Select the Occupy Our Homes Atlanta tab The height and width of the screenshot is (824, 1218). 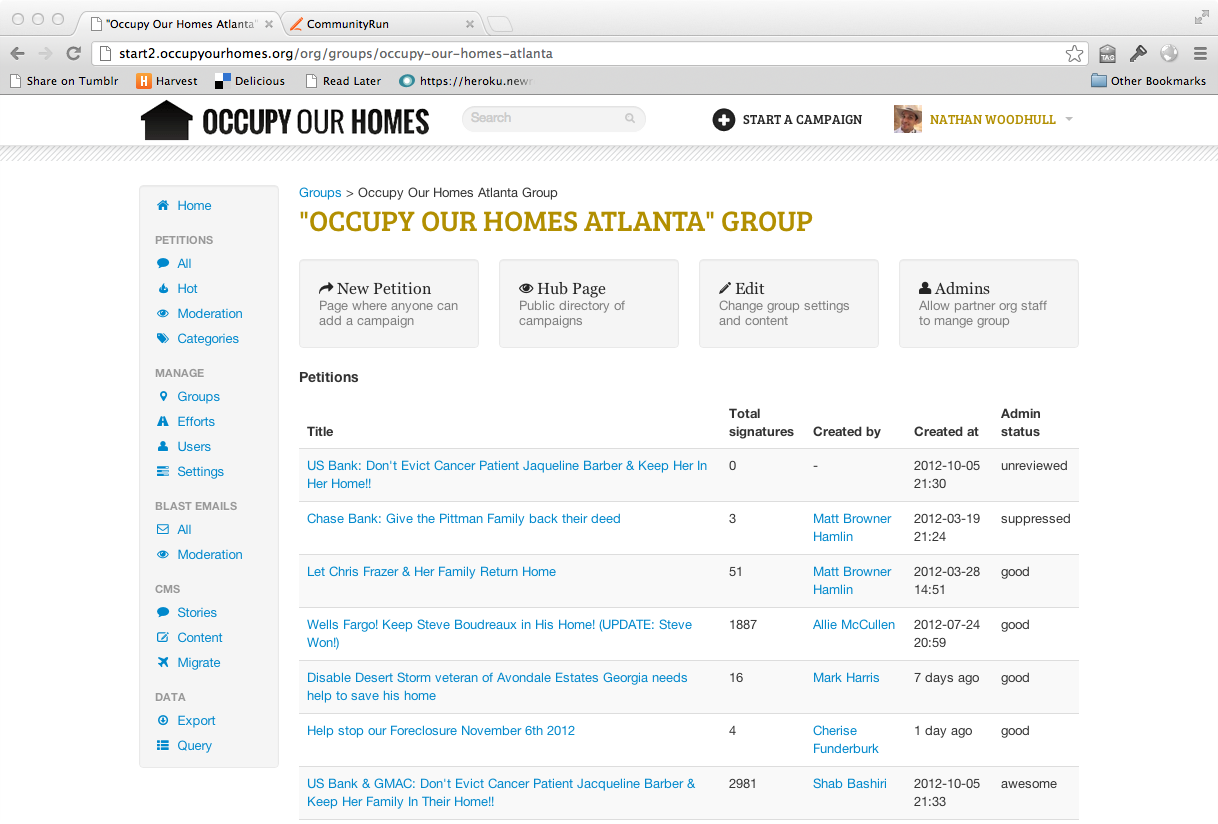pyautogui.click(x=178, y=23)
